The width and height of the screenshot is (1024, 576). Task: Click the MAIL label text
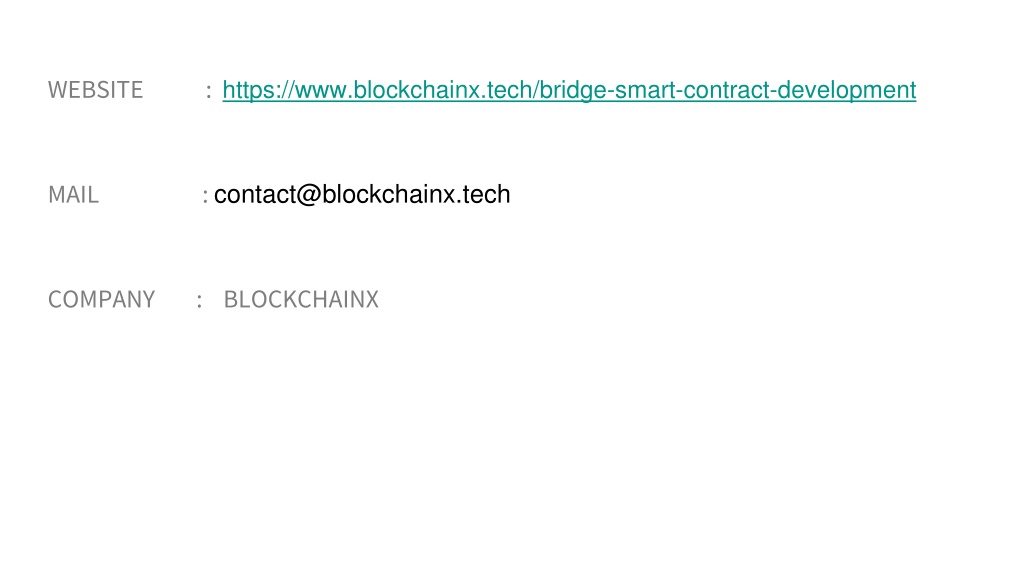coord(73,195)
